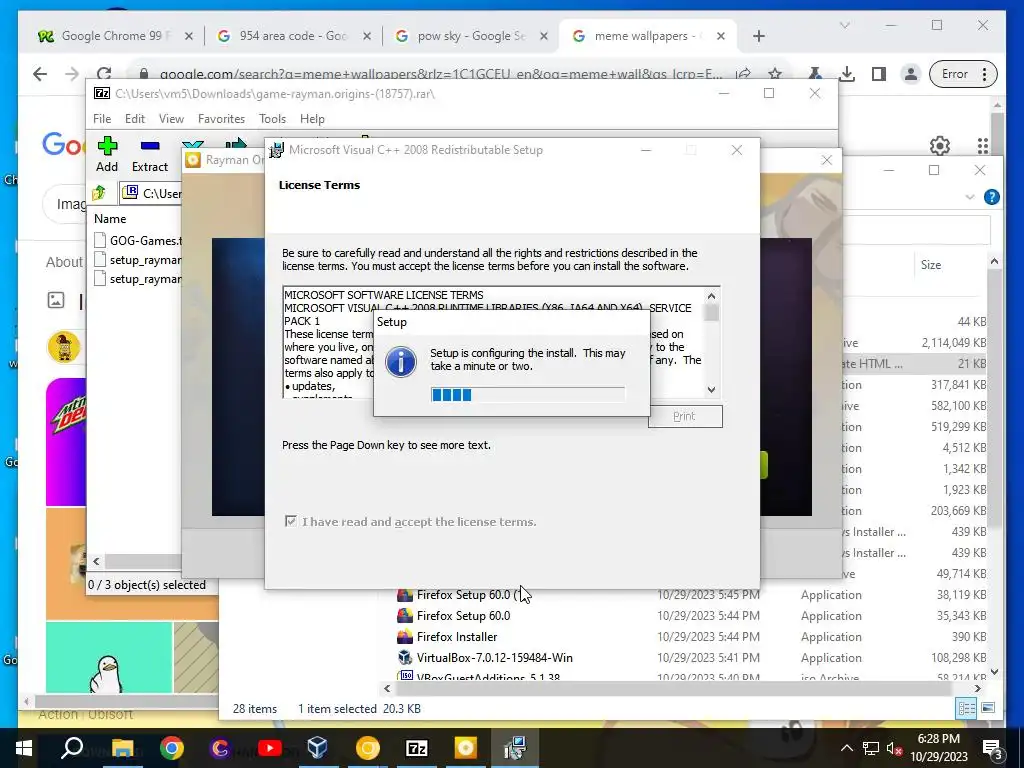The width and height of the screenshot is (1024, 768).
Task: Switch to pow sky Google tab
Action: [470, 36]
